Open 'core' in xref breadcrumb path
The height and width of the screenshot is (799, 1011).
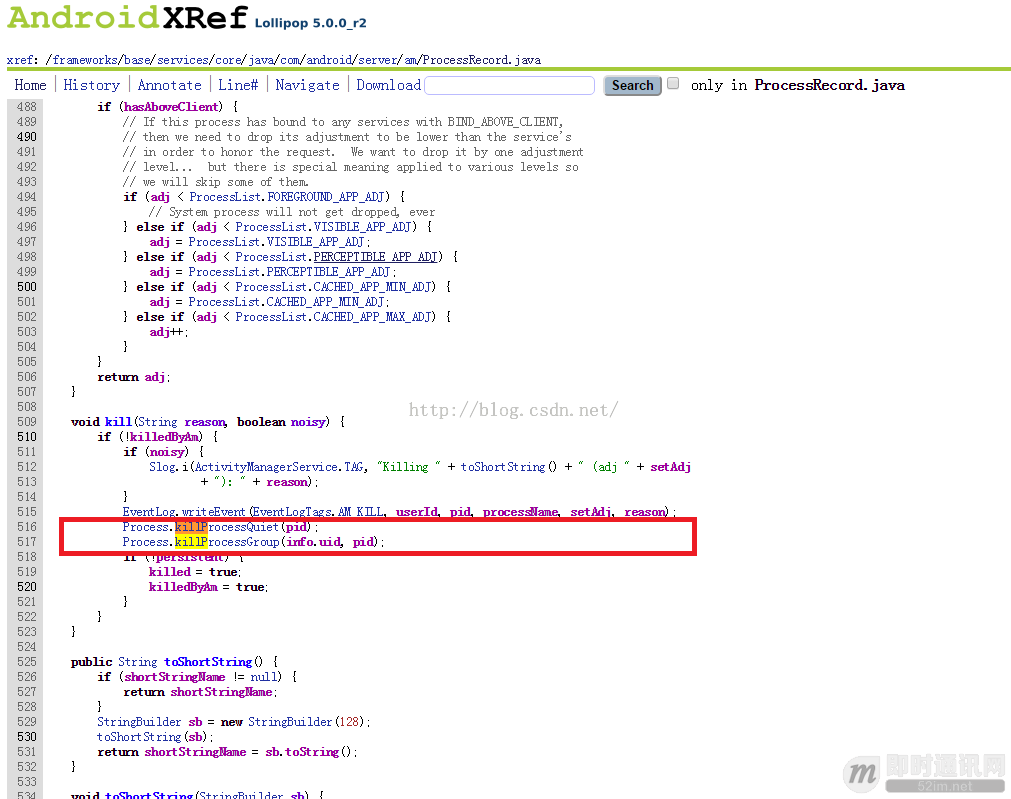pos(228,60)
